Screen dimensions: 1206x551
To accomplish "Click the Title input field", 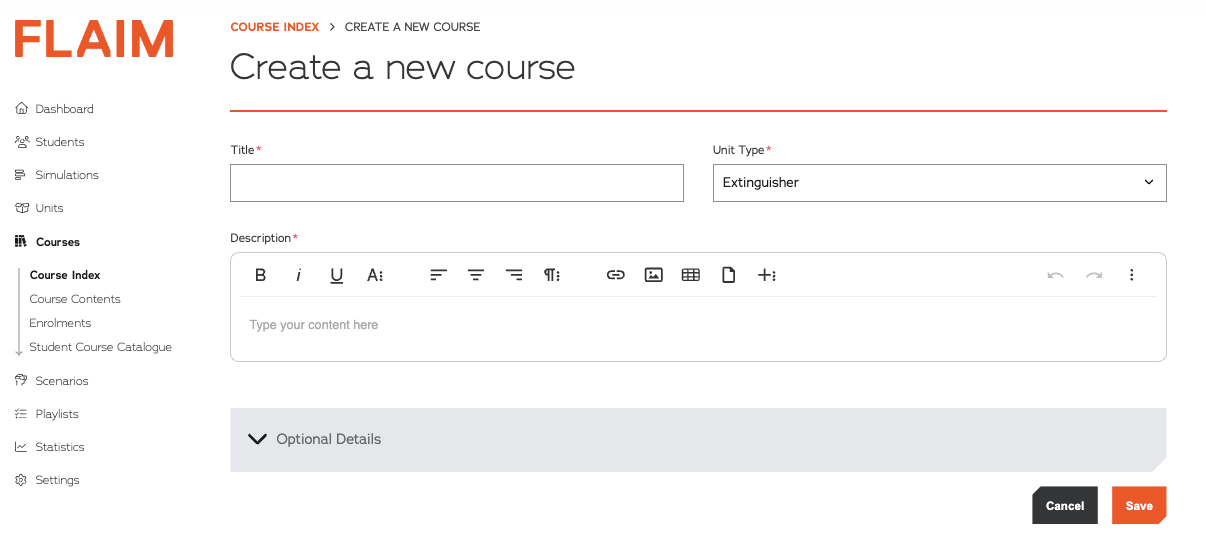I will 457,183.
